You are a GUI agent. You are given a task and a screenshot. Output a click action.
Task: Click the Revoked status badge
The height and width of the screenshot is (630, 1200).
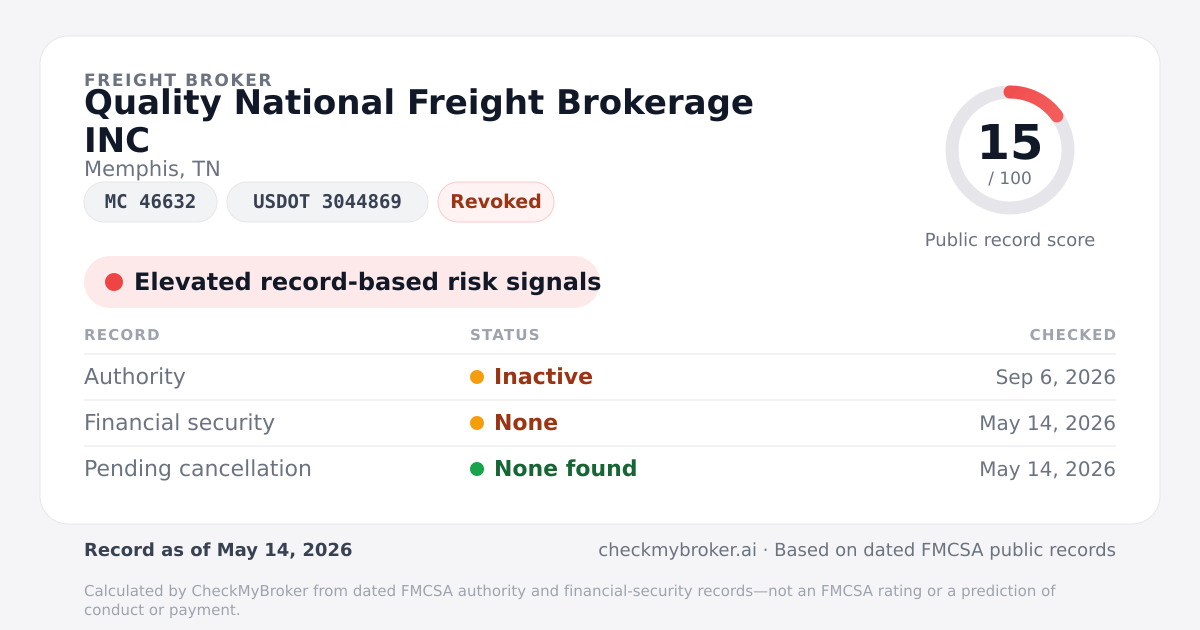click(496, 202)
